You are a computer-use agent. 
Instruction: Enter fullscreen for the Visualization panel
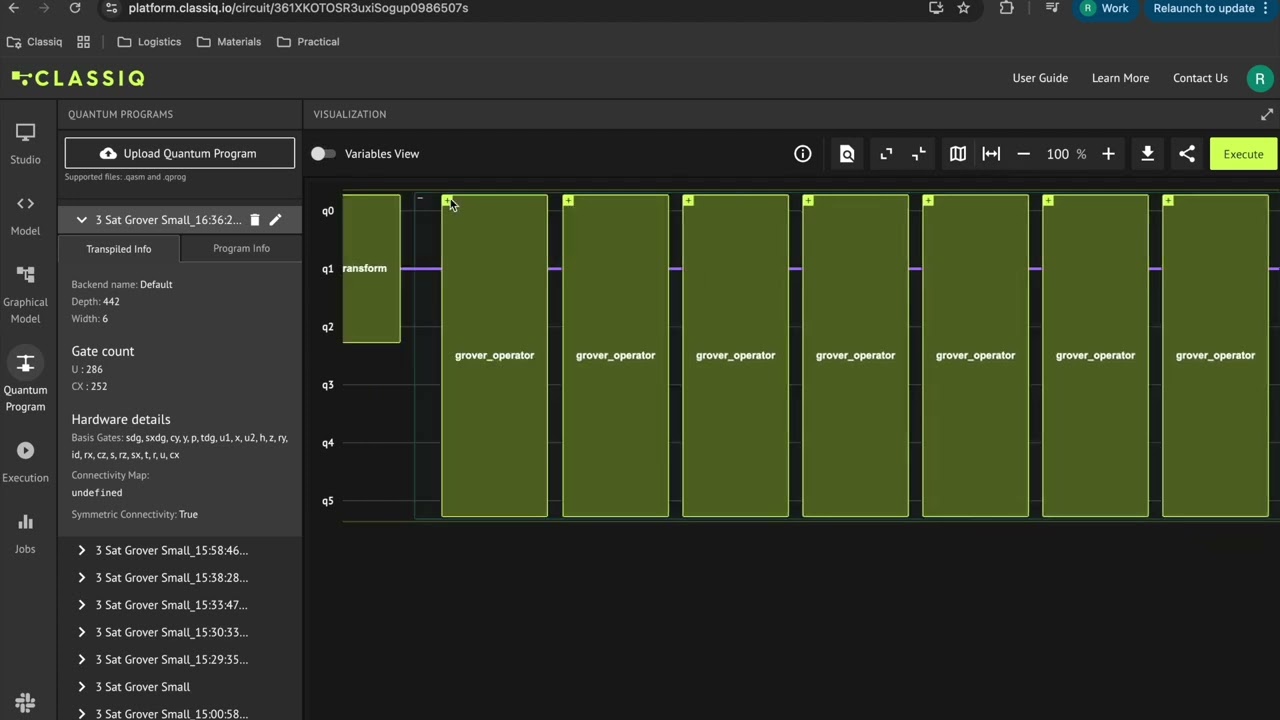pyautogui.click(x=1266, y=115)
